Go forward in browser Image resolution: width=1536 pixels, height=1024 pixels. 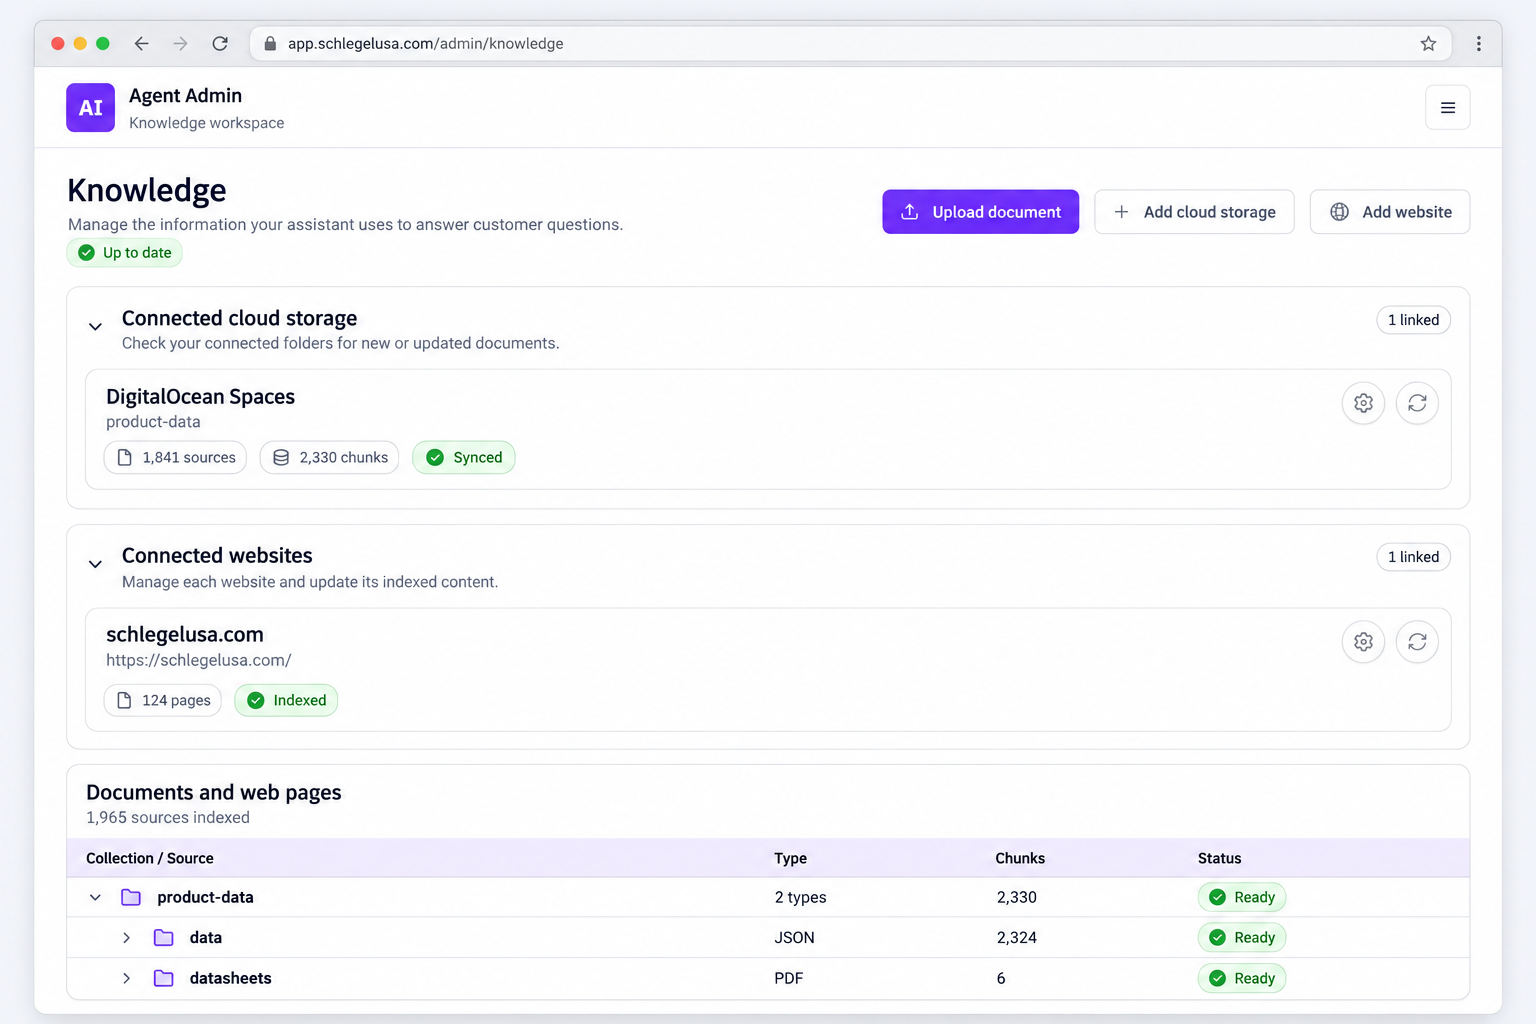tap(180, 43)
